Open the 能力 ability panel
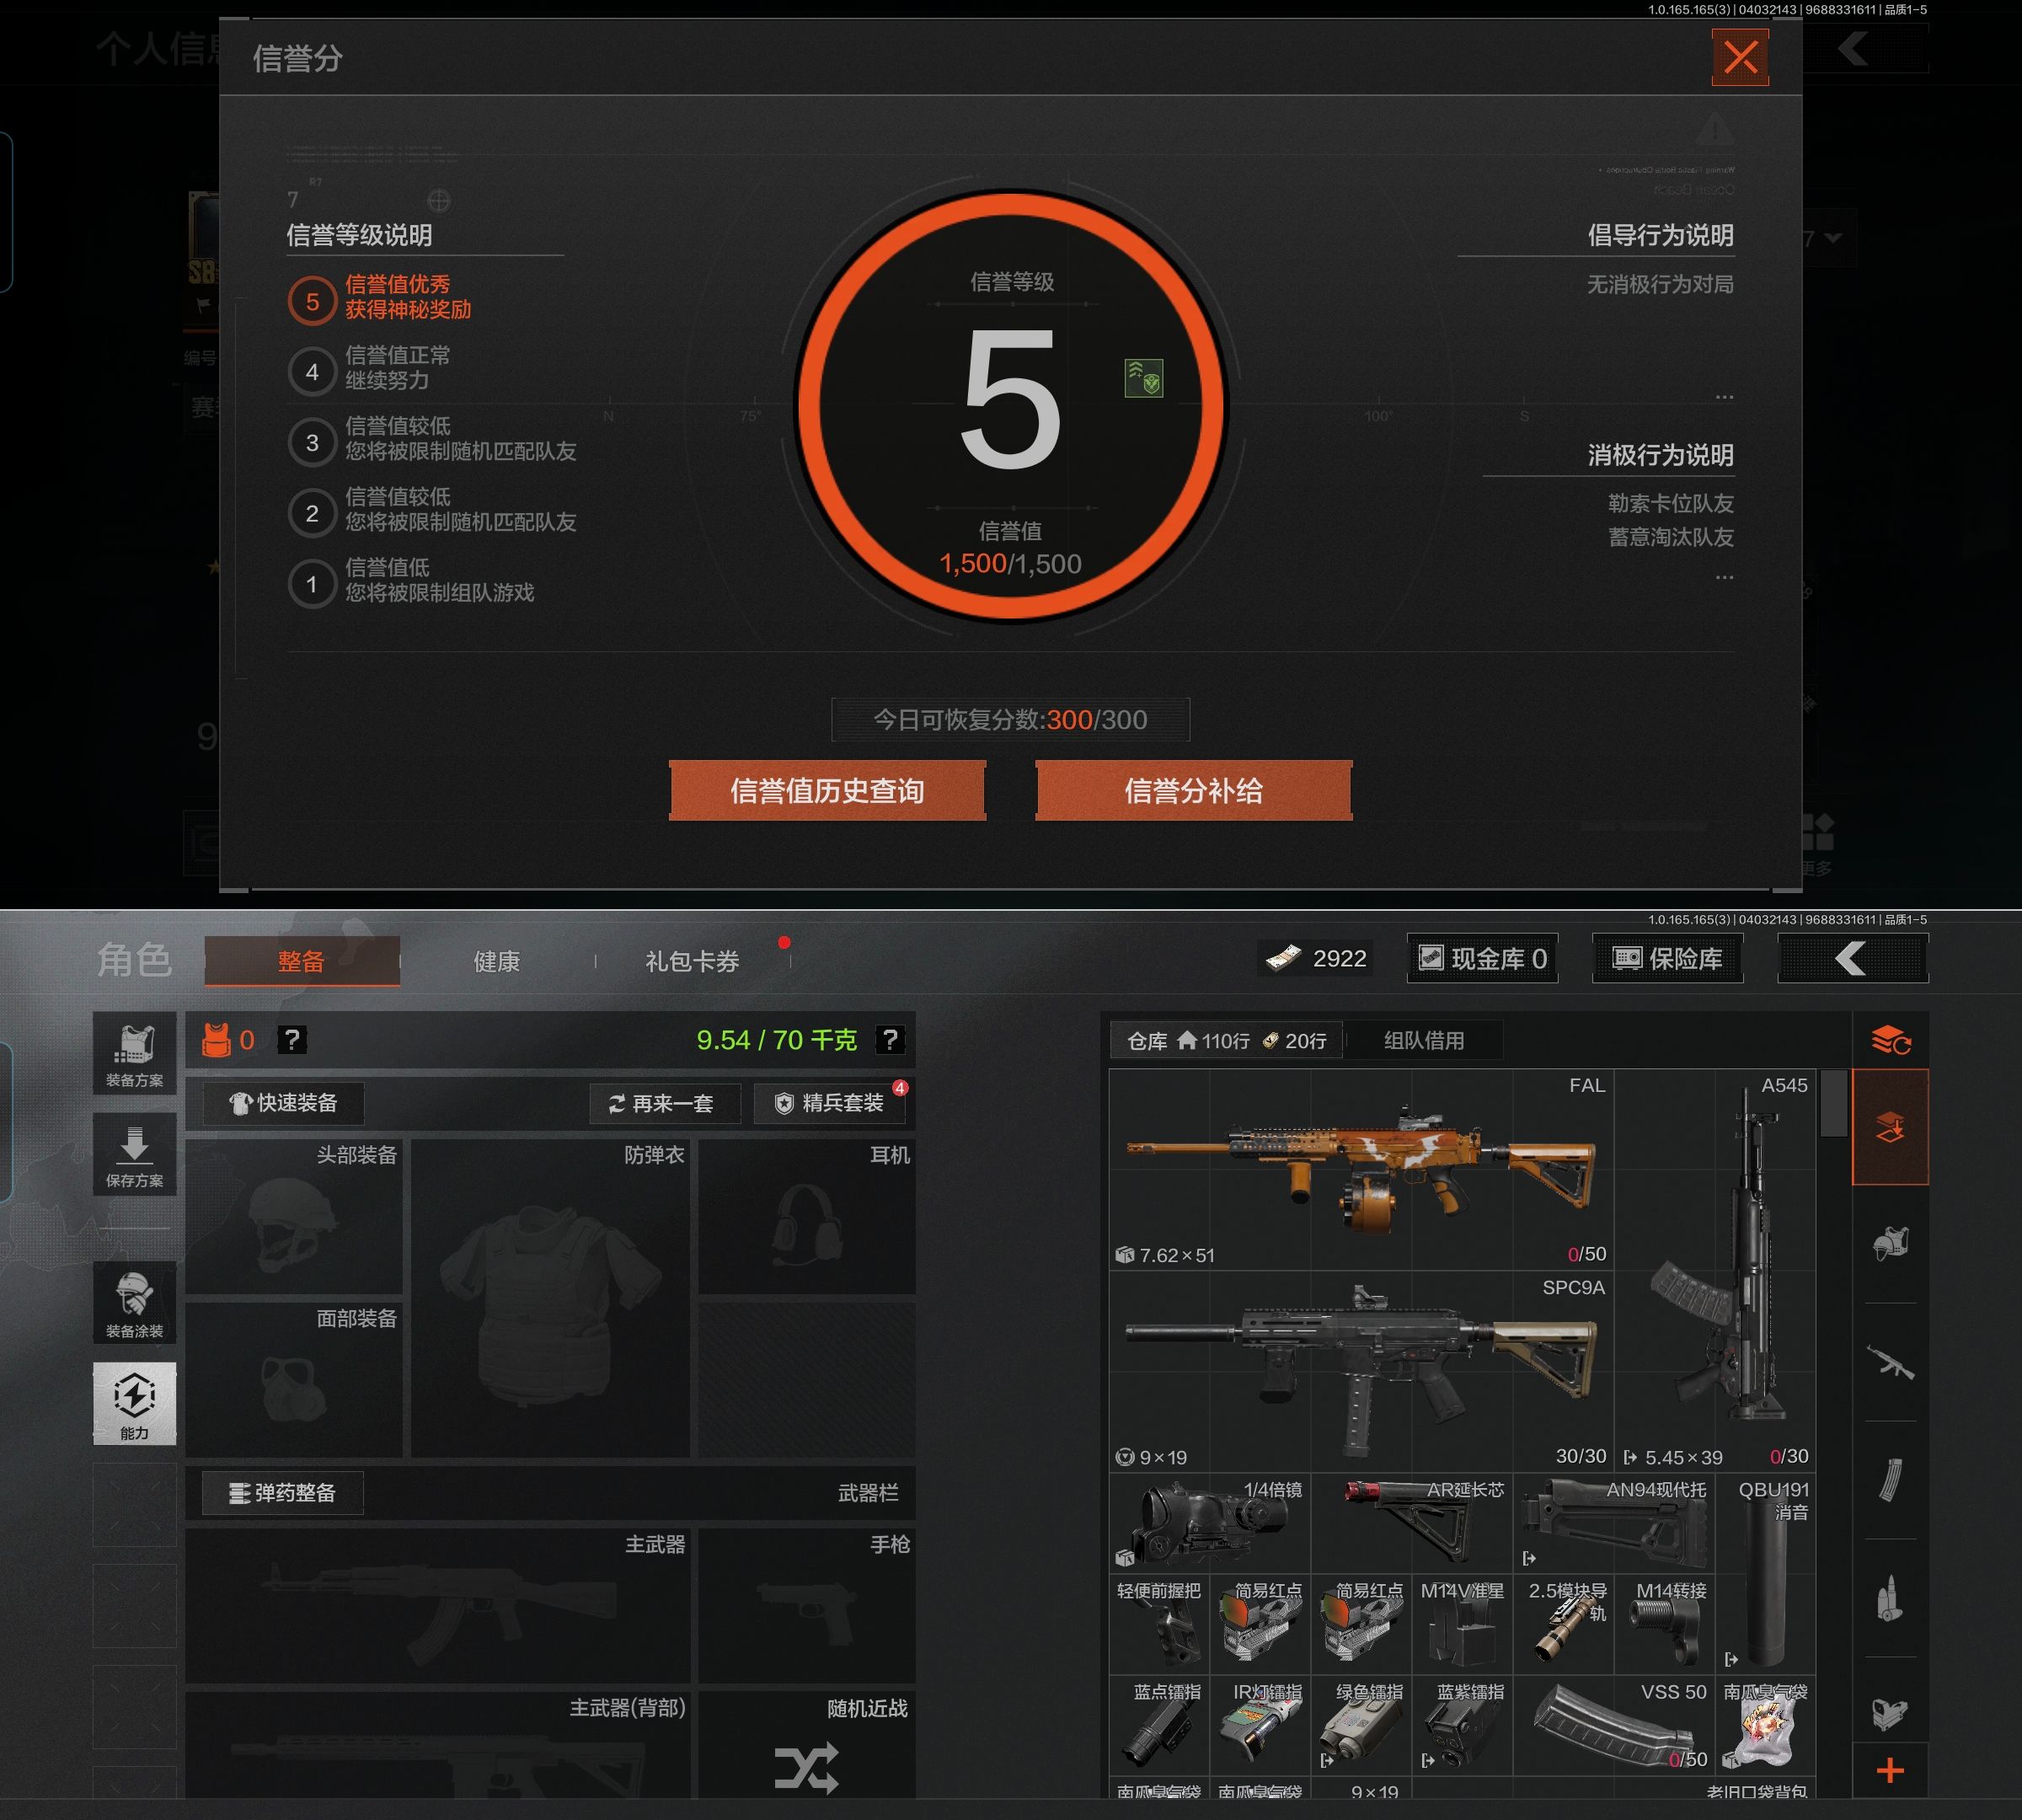This screenshot has height=1820, width=2022. click(x=134, y=1403)
